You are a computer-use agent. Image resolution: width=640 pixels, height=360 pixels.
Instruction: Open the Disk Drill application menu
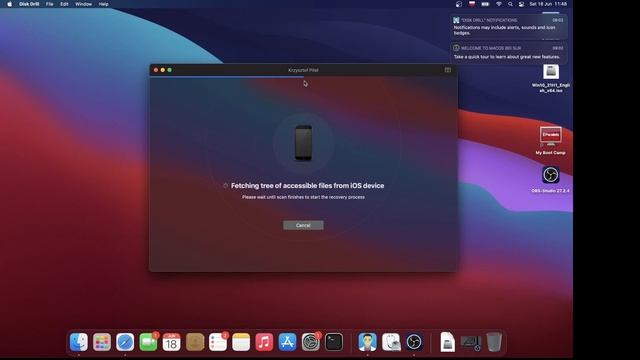[29, 4]
